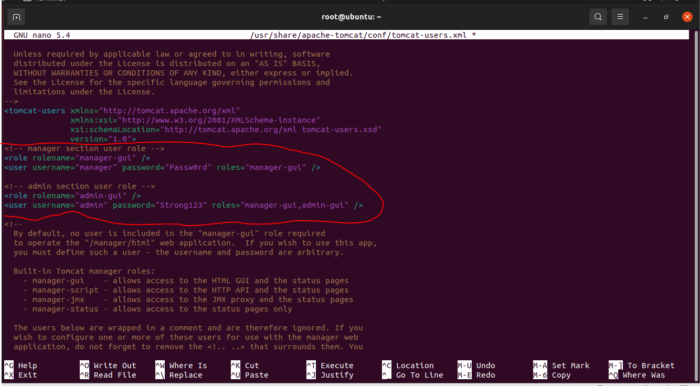Screen dimensions: 700x386
Task: Click the nano ^G Help shortcut
Action: 21,365
